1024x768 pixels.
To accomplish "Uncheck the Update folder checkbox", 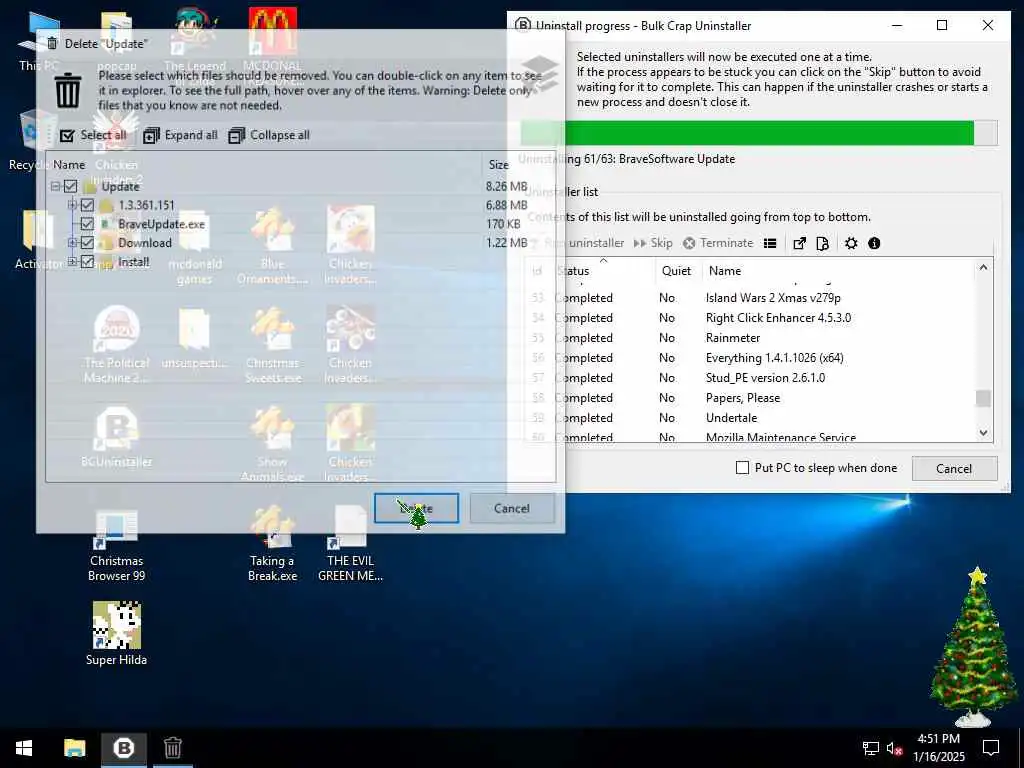I will [x=71, y=186].
